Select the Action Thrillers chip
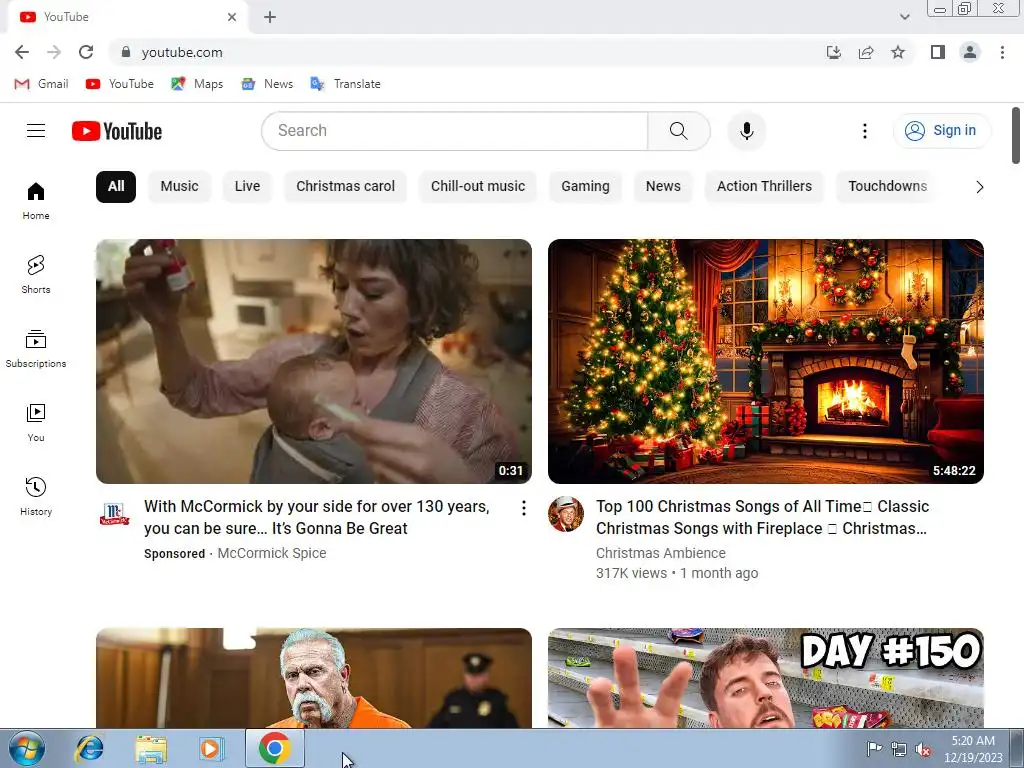Image resolution: width=1024 pixels, height=768 pixels. [764, 187]
